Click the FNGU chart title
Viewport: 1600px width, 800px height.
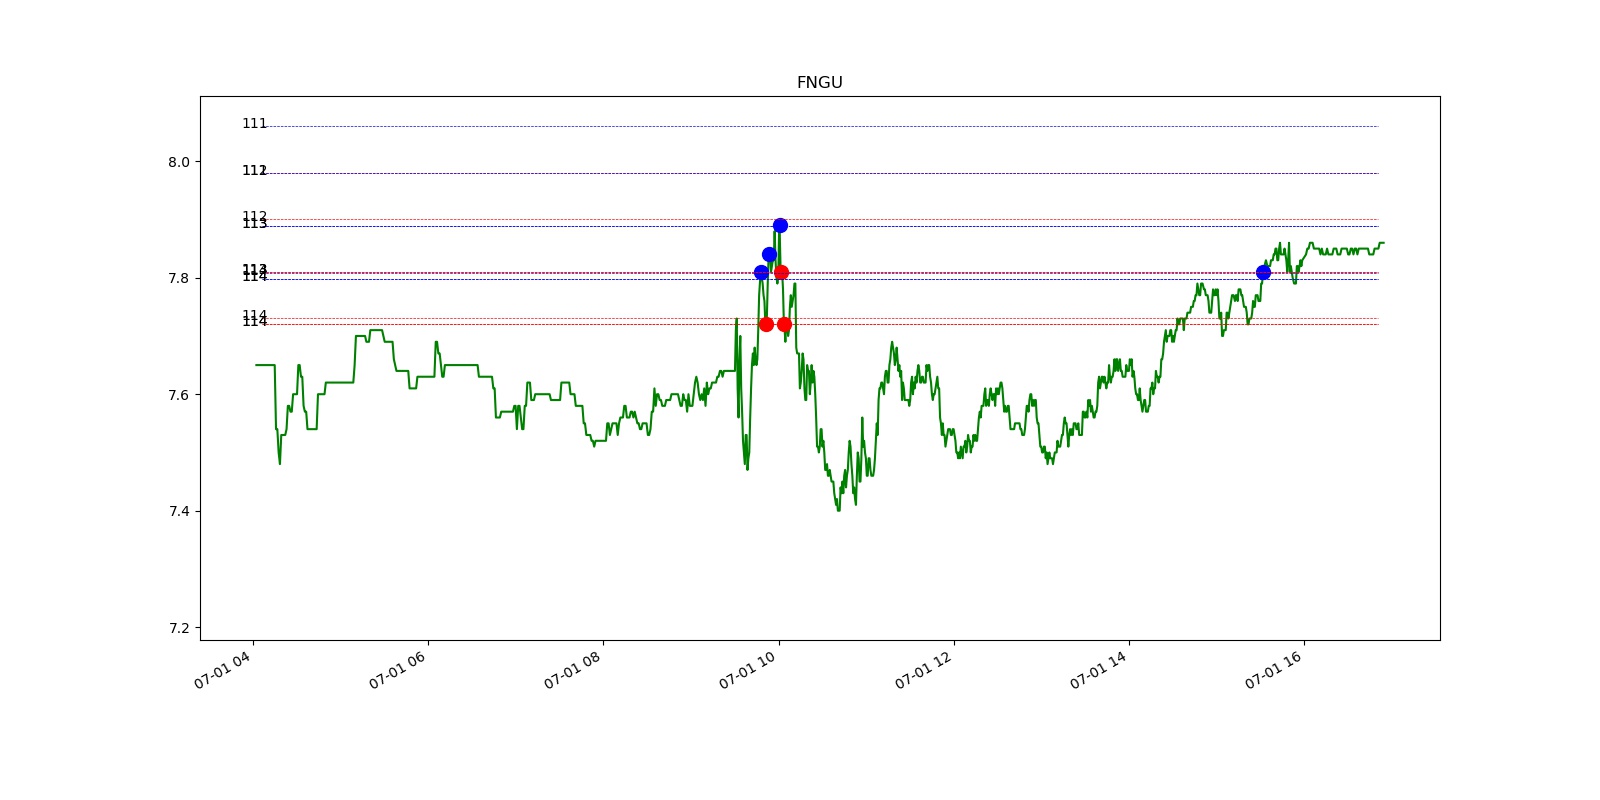(x=819, y=83)
